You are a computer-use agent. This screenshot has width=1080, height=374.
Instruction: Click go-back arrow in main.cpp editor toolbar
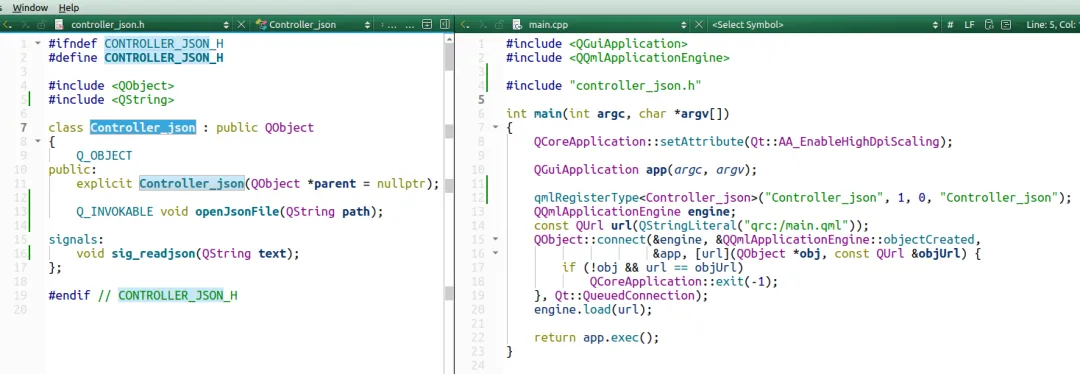(x=465, y=24)
